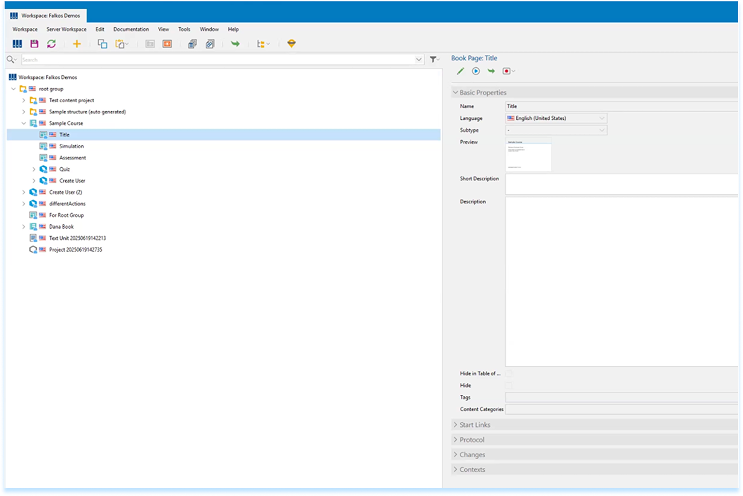This screenshot has height=496, width=743.
Task: Click the purple Save icon in toolbar
Action: [x=34, y=45]
